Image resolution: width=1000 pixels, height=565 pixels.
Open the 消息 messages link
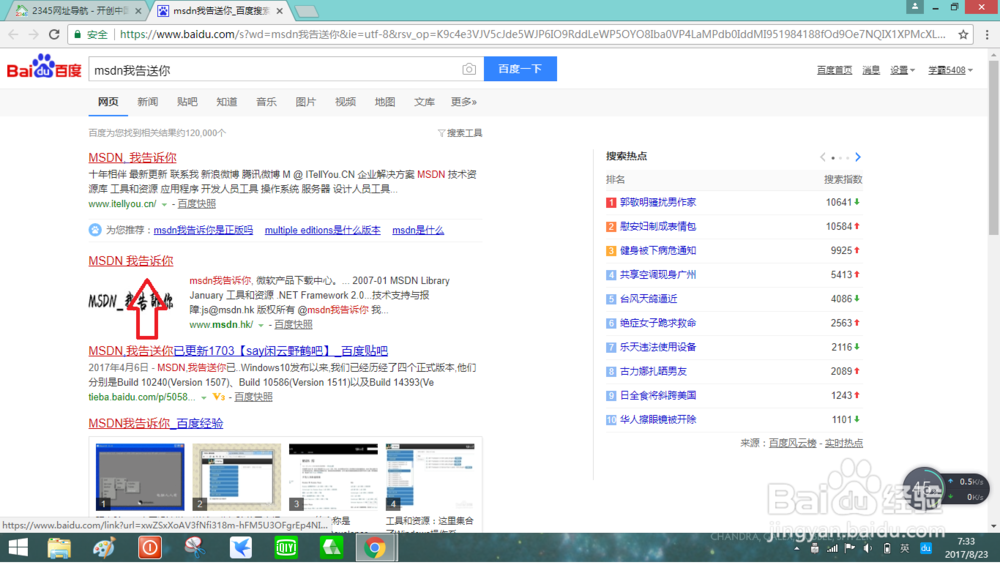[x=871, y=70]
